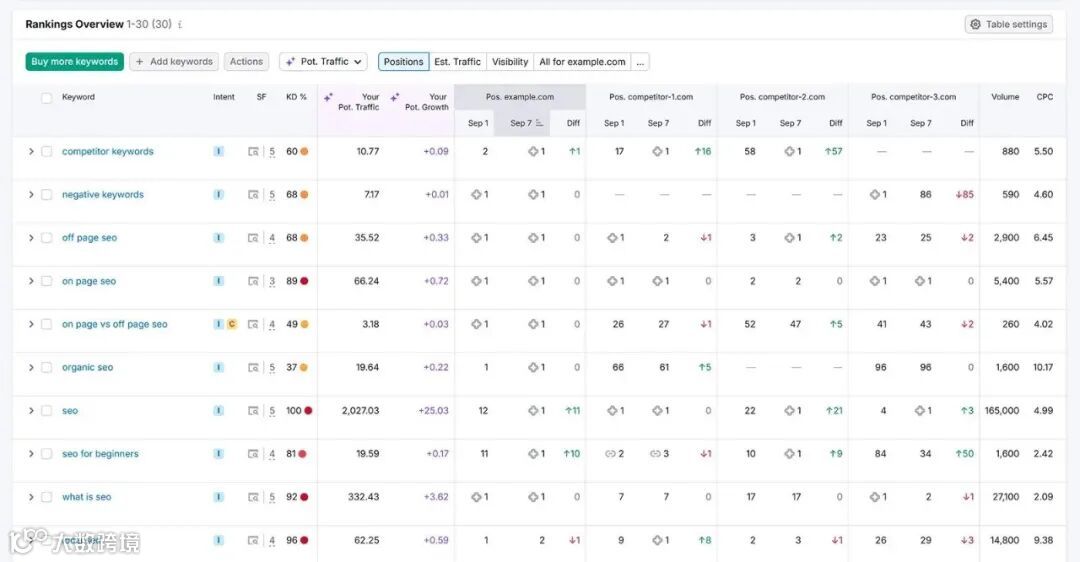1080x562 pixels.
Task: Click sparkle icon beside Your Pot. Growth header
Action: click(395, 98)
